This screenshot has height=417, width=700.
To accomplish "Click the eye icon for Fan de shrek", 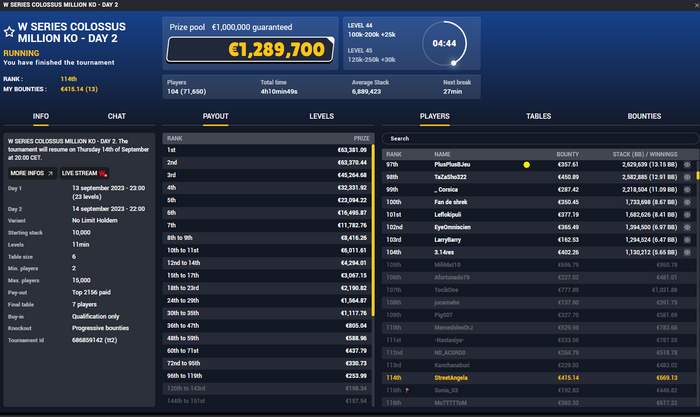I will pyautogui.click(x=687, y=202).
